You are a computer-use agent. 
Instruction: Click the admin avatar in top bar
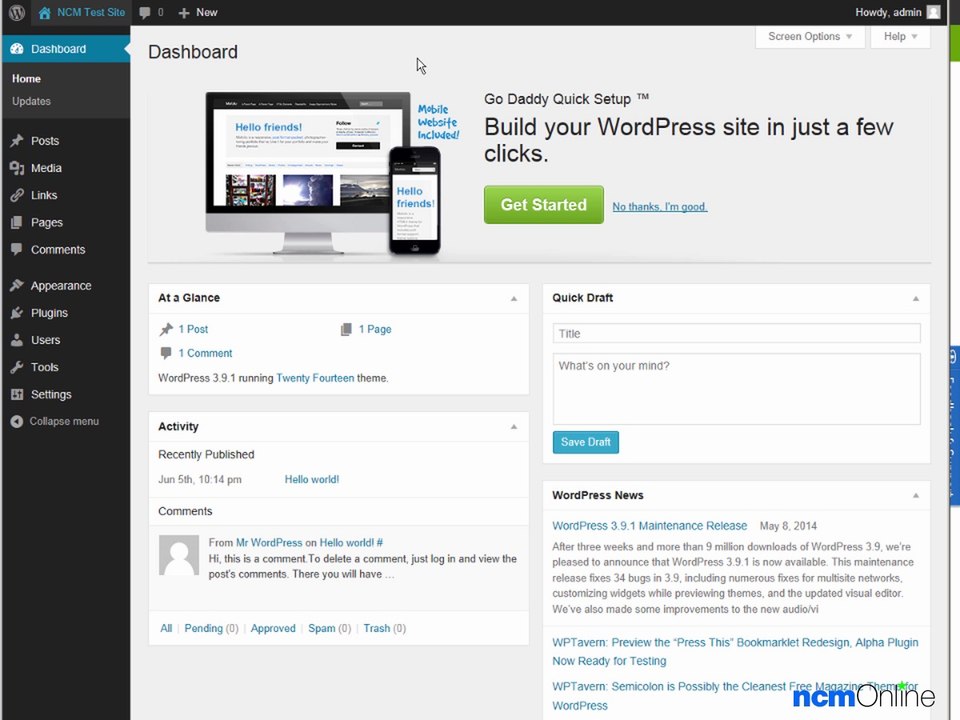point(933,12)
